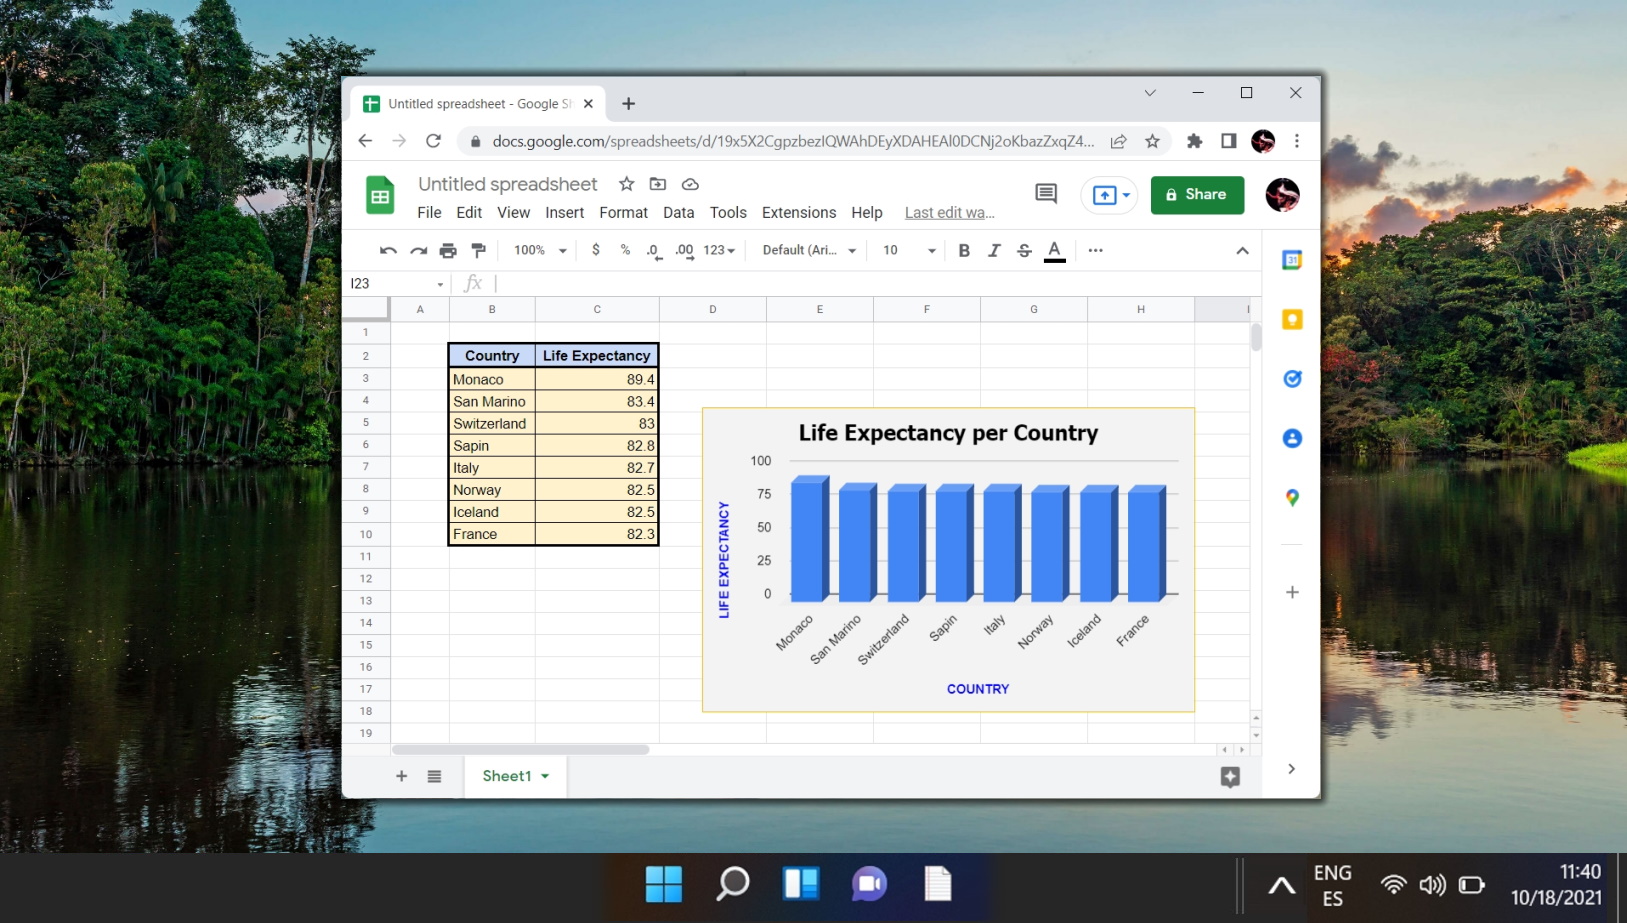Decrease decimal places icon
This screenshot has width=1627, height=923.
[x=654, y=251]
